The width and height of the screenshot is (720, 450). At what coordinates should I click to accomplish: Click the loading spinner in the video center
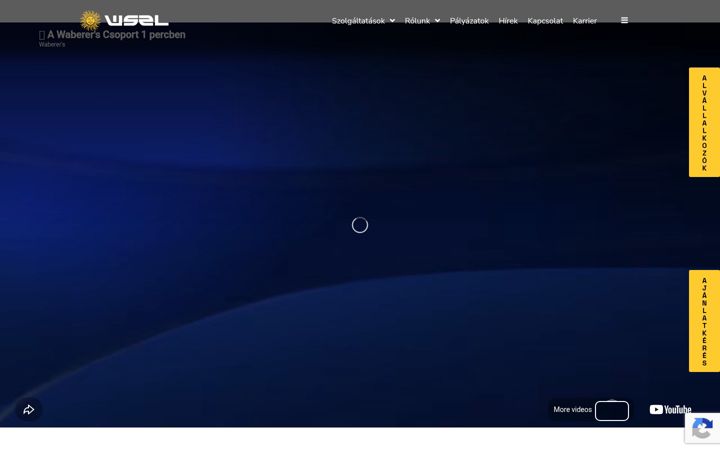tap(360, 225)
